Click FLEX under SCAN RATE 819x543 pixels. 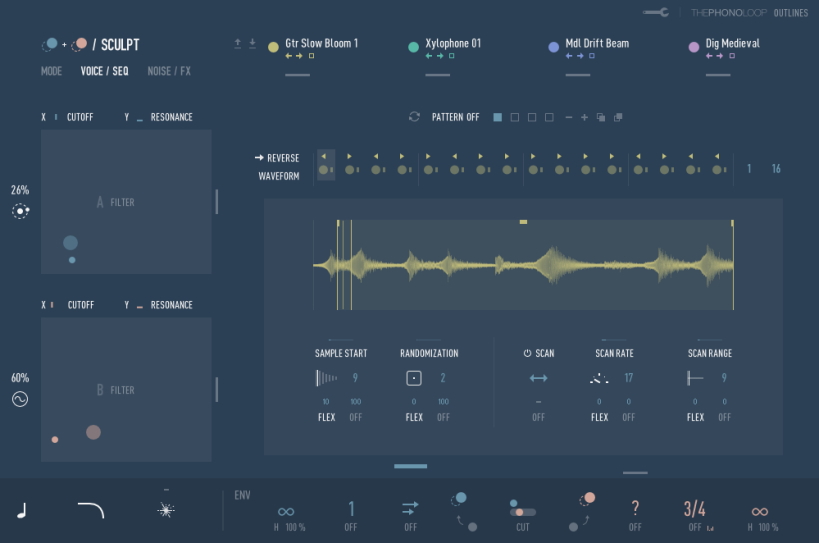pyautogui.click(x=599, y=417)
